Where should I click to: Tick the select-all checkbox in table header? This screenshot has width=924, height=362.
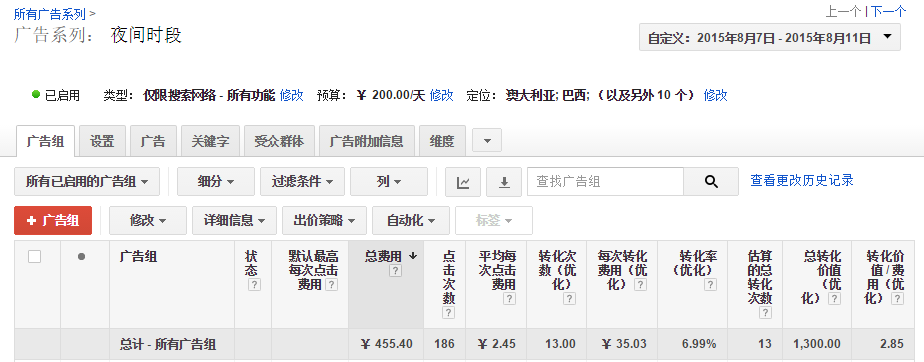pos(35,256)
